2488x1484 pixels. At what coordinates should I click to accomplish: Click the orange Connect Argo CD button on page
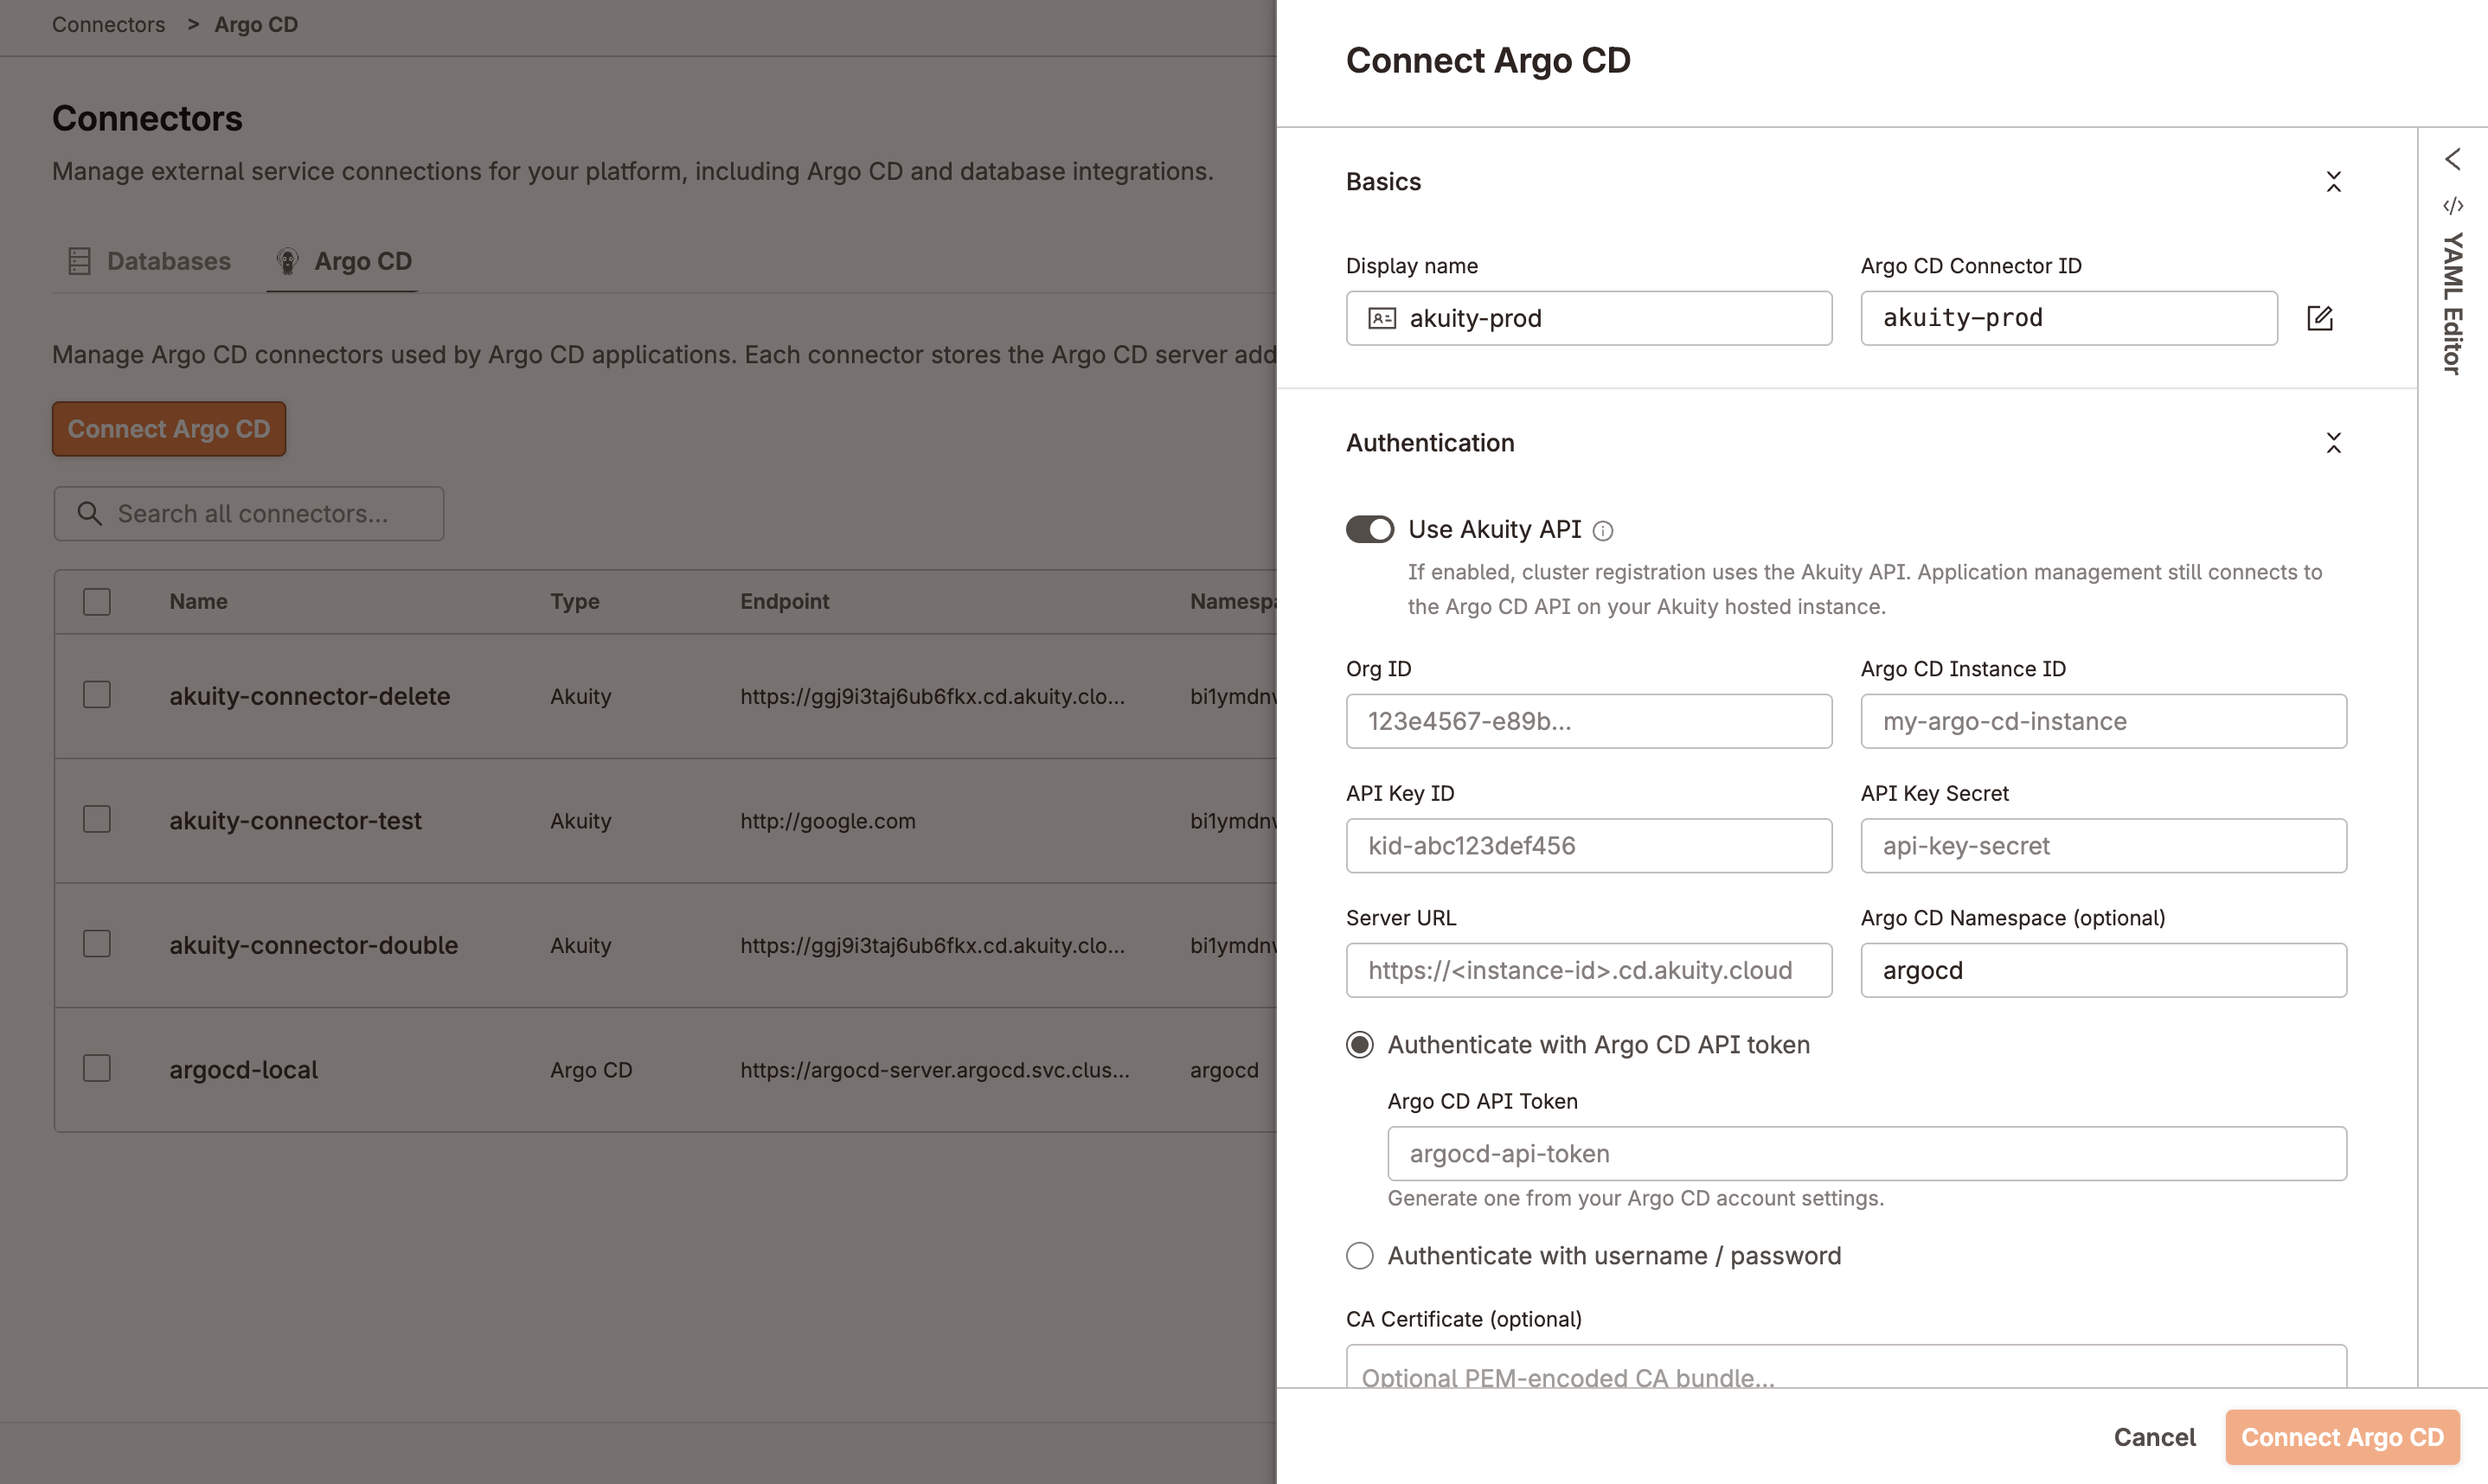(x=169, y=429)
